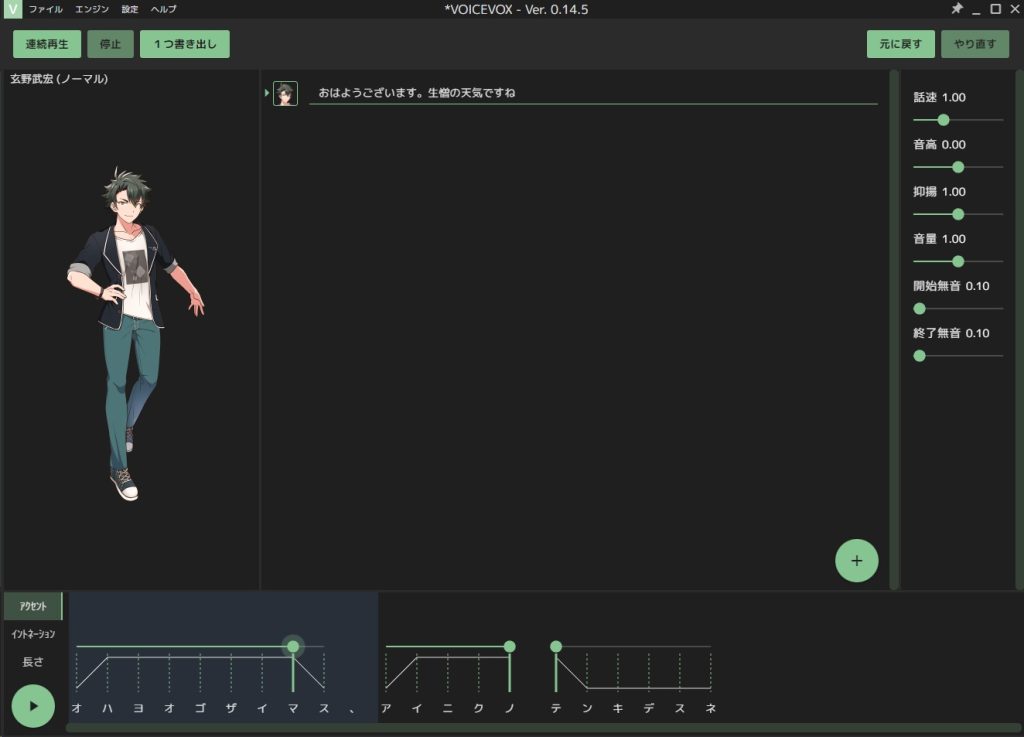Expand the small arrow left of character icon
This screenshot has width=1024, height=737.
coord(266,93)
